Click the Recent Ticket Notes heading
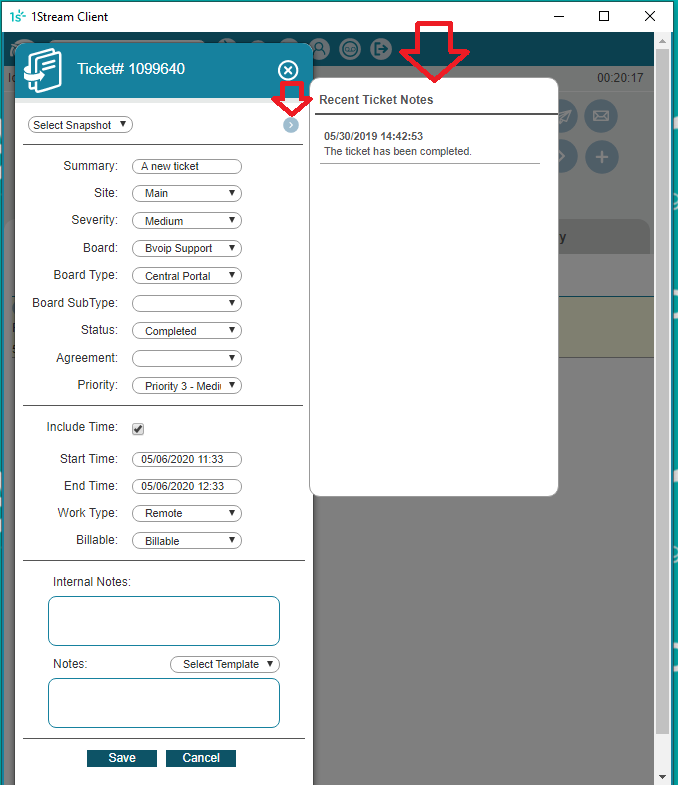 [x=376, y=100]
